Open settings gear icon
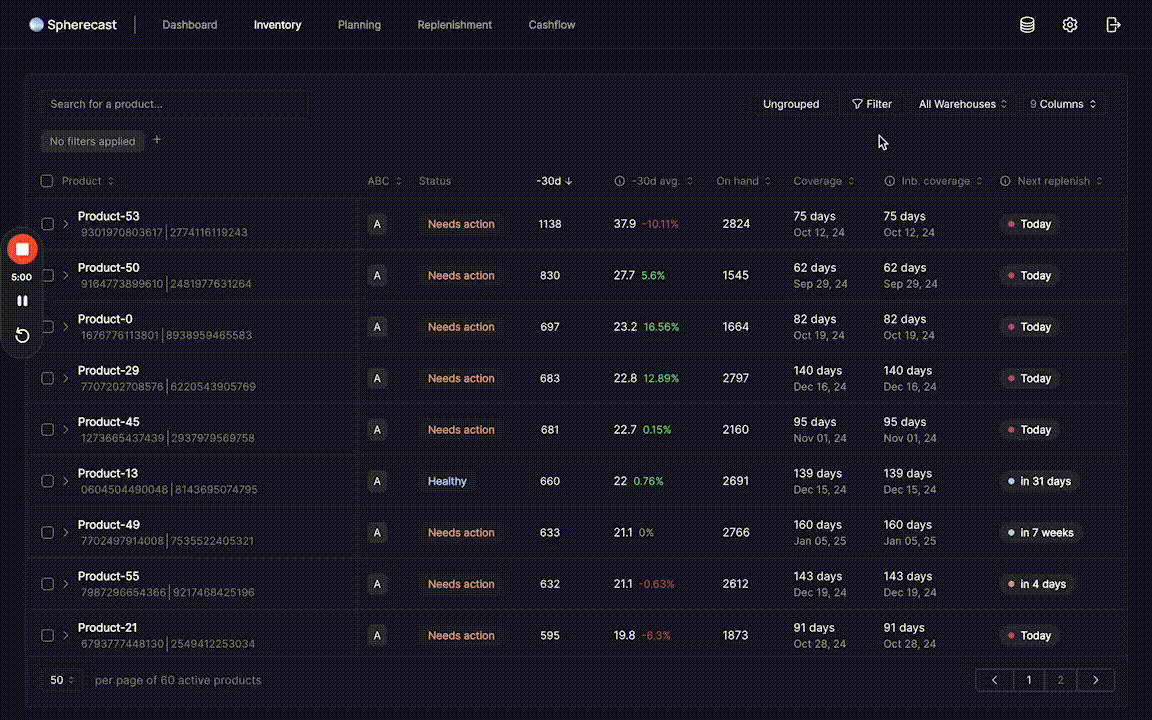 [x=1070, y=25]
